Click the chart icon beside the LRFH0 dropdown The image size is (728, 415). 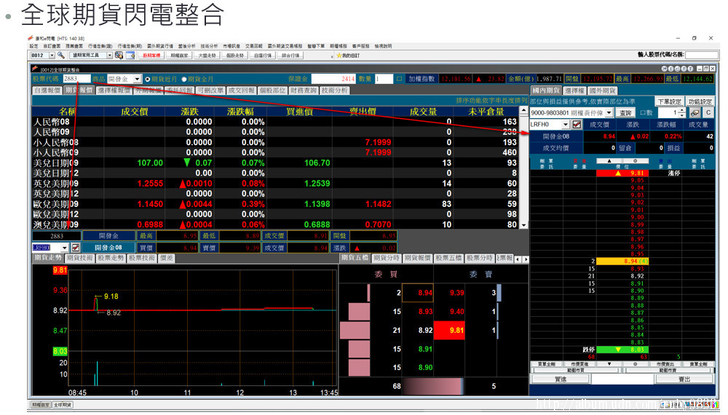coord(577,123)
